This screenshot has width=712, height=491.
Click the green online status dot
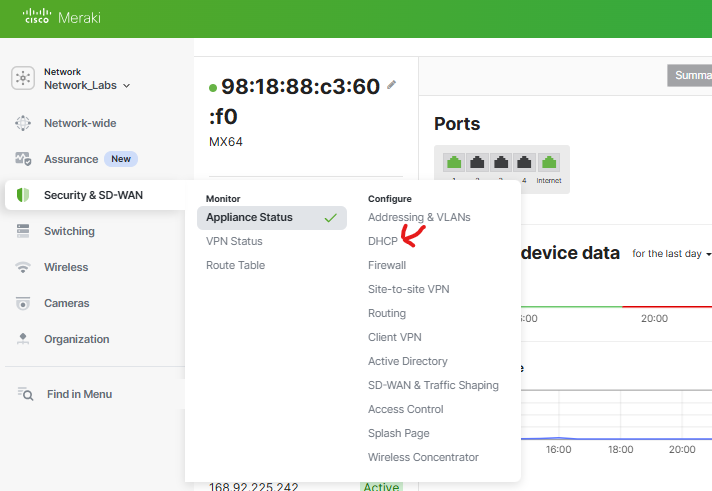(x=213, y=88)
